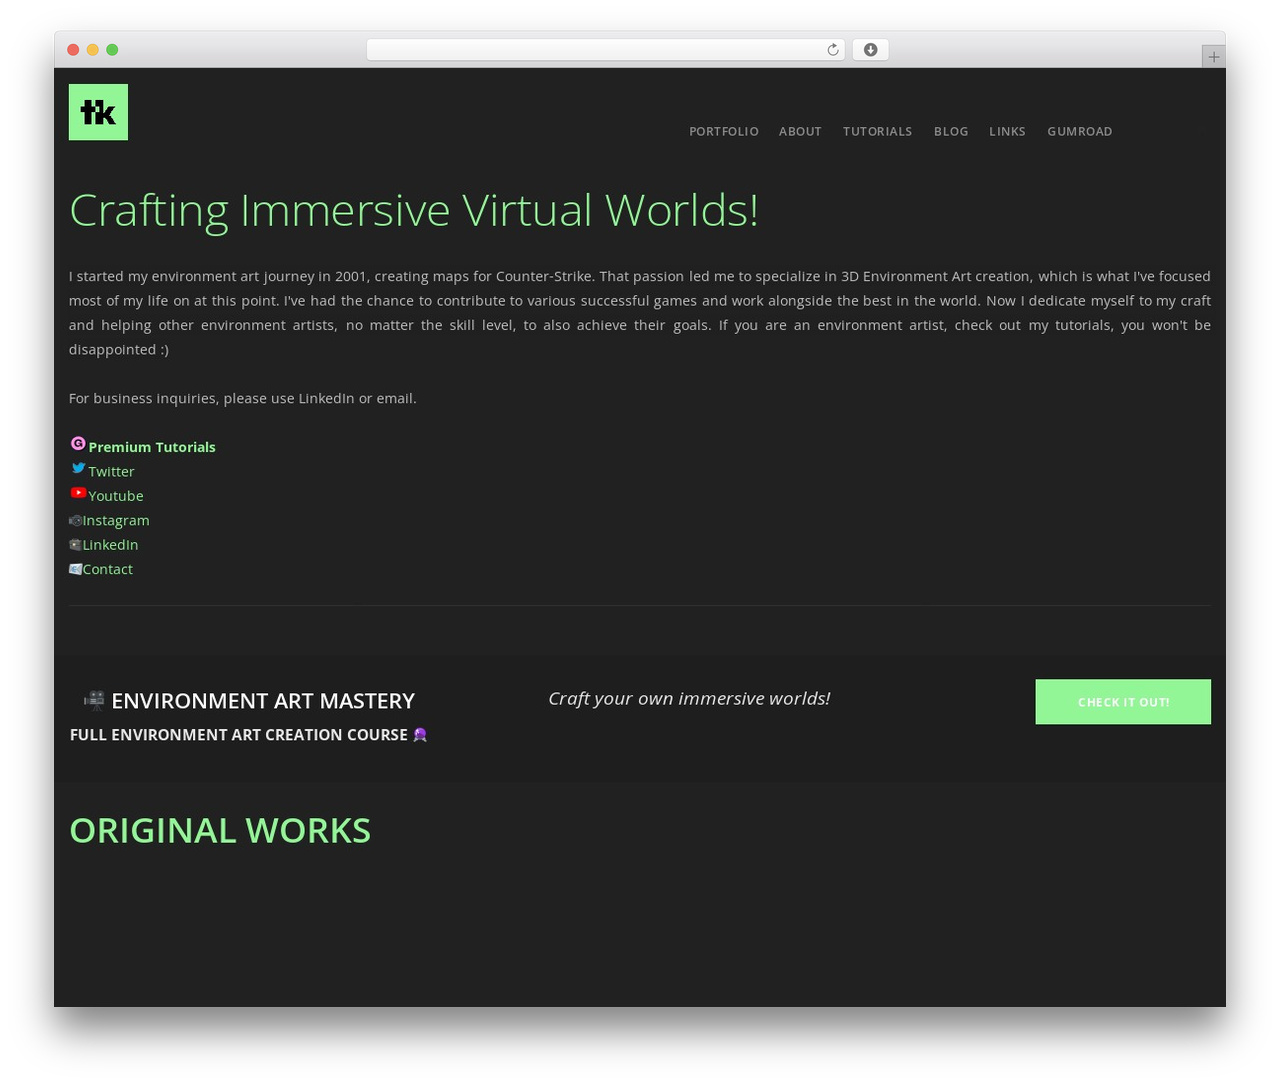Maximize the browser with the green button
This screenshot has height=1084, width=1280.
(112, 50)
